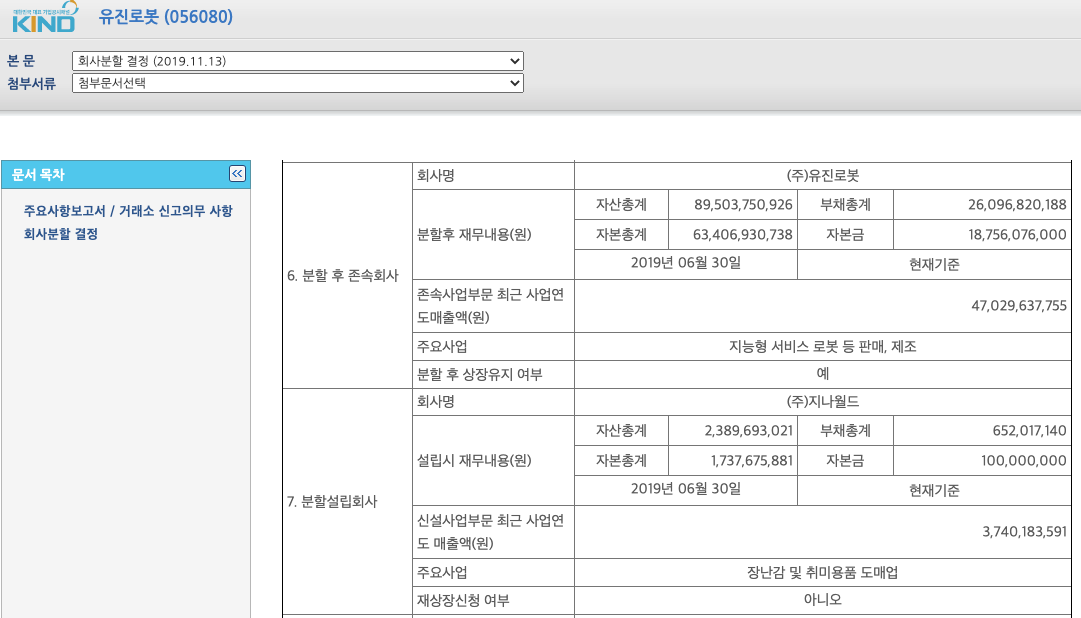
Task: Click 지능형 서비스 로봇 등 판매, 제조 cell
Action: click(822, 346)
